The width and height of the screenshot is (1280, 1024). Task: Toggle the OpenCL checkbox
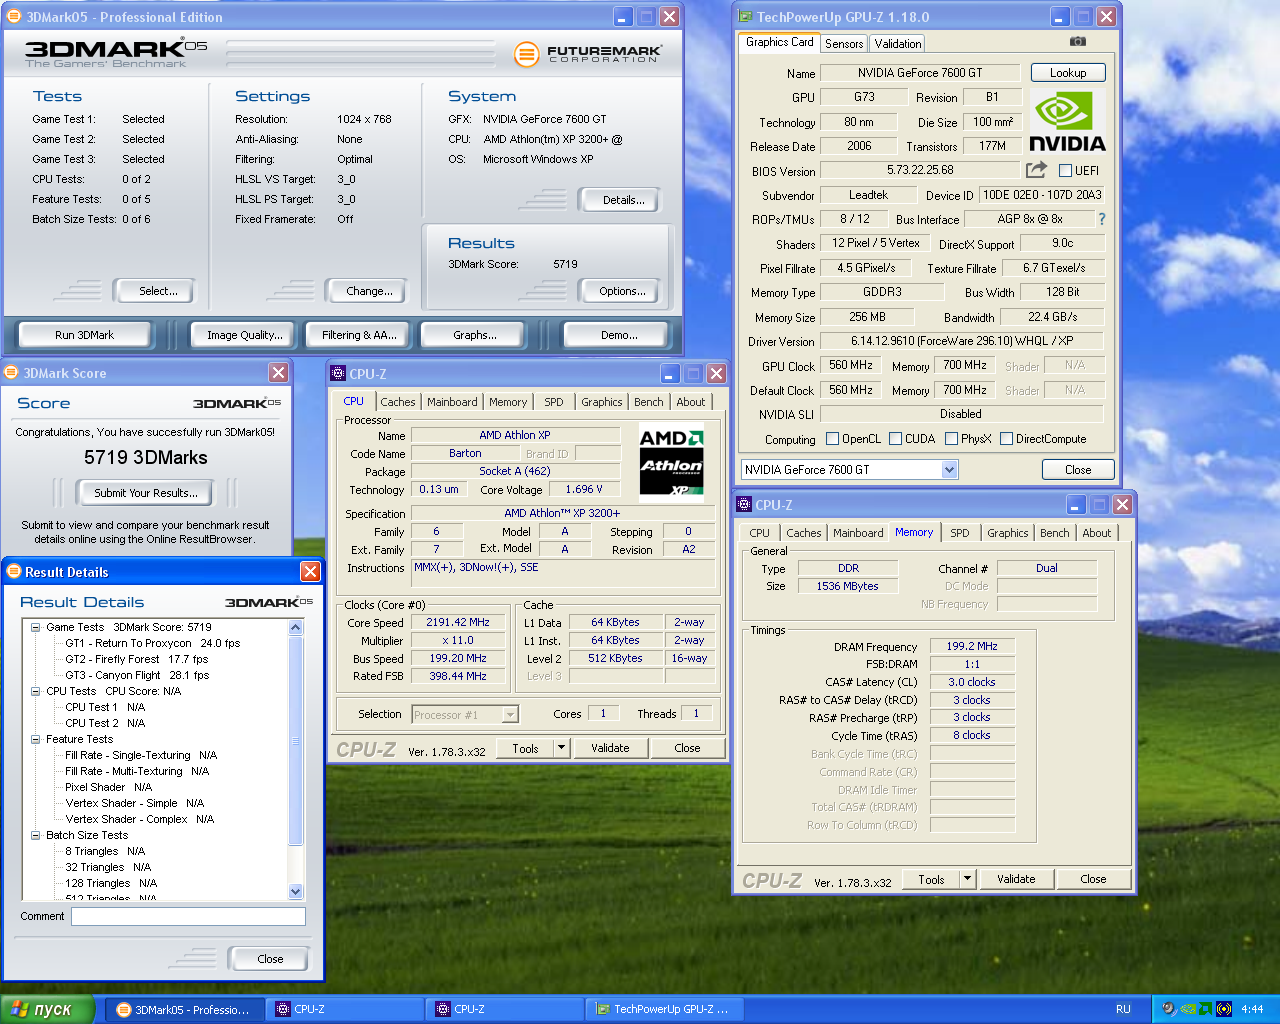[832, 439]
